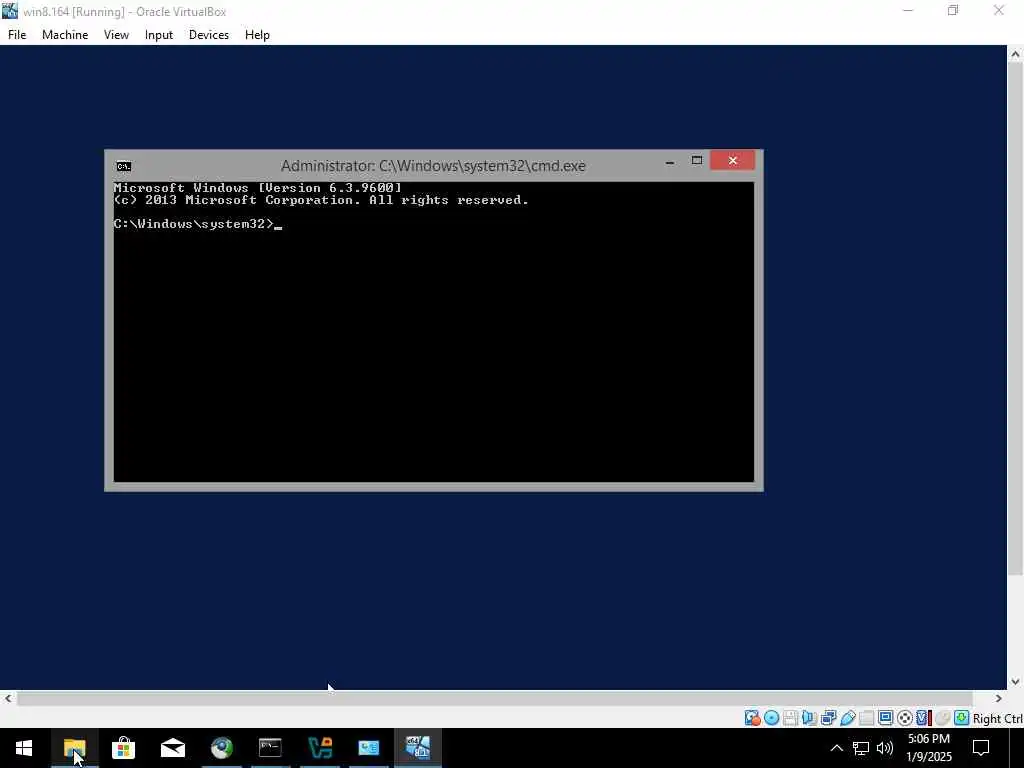Click the volume speaker tray icon

coord(885,748)
